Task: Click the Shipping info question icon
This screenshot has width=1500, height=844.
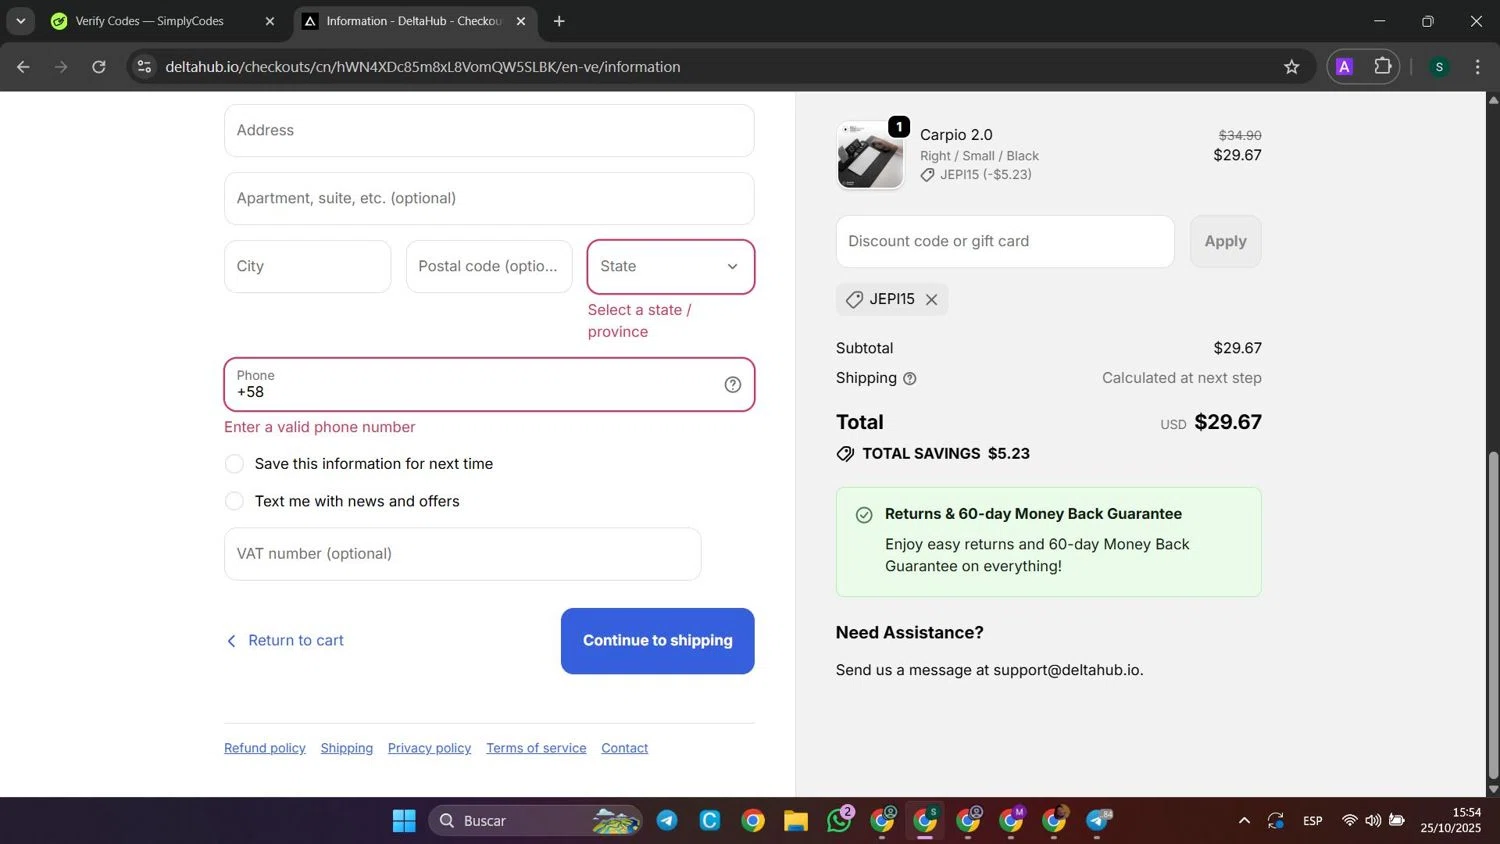Action: pyautogui.click(x=909, y=379)
